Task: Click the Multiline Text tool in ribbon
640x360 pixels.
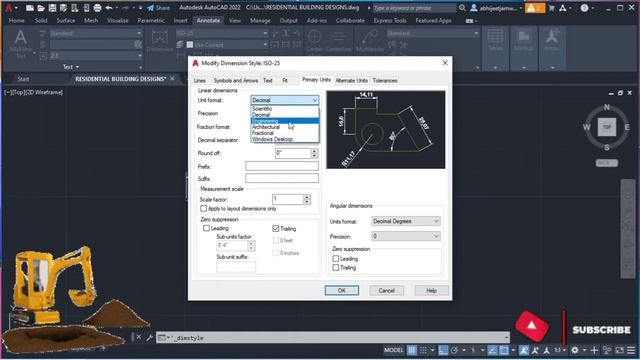Action: tap(20, 44)
